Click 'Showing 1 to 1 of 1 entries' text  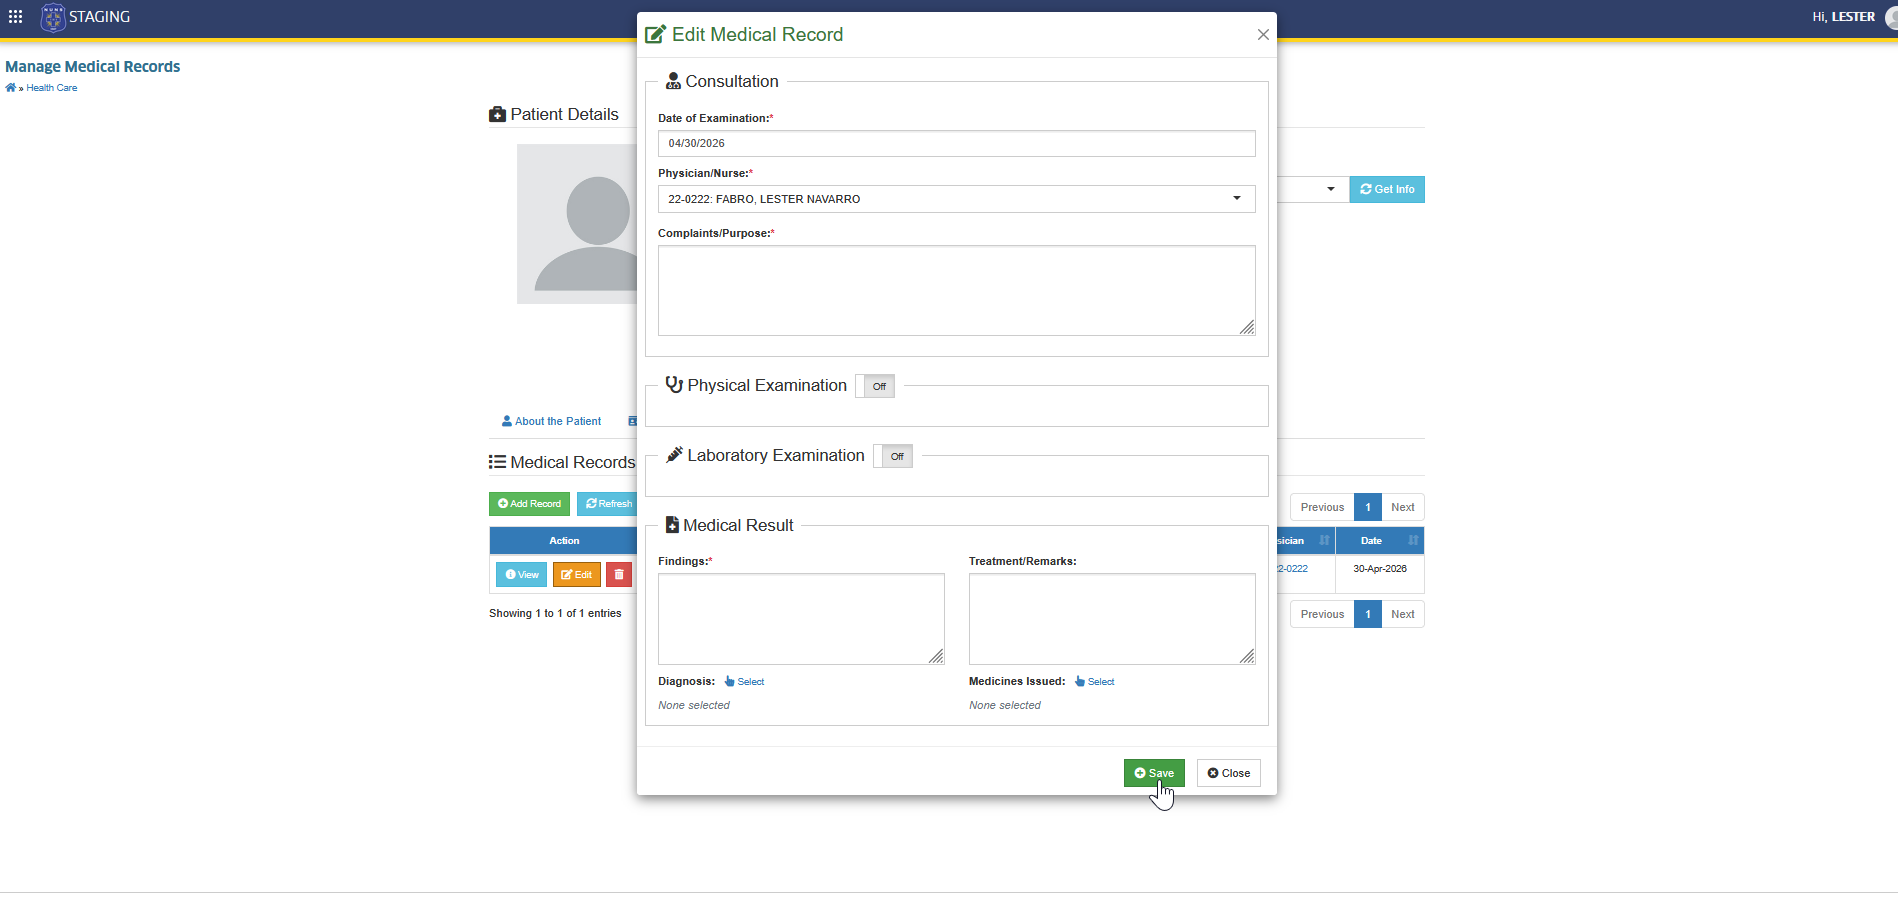(x=555, y=614)
